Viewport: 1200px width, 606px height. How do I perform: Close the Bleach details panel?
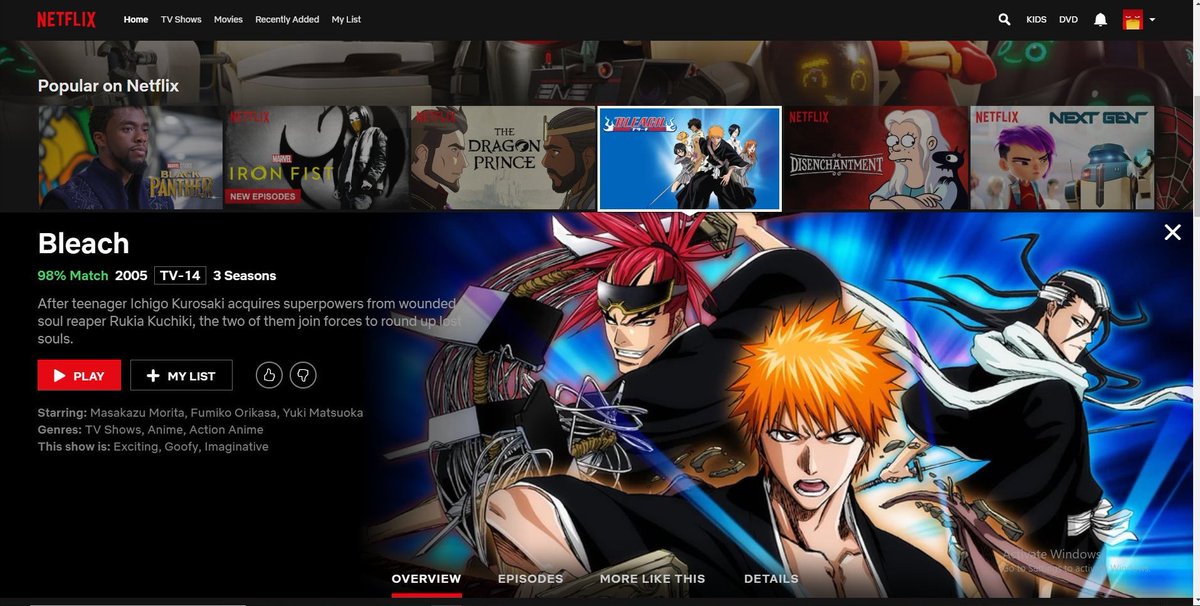point(1172,232)
